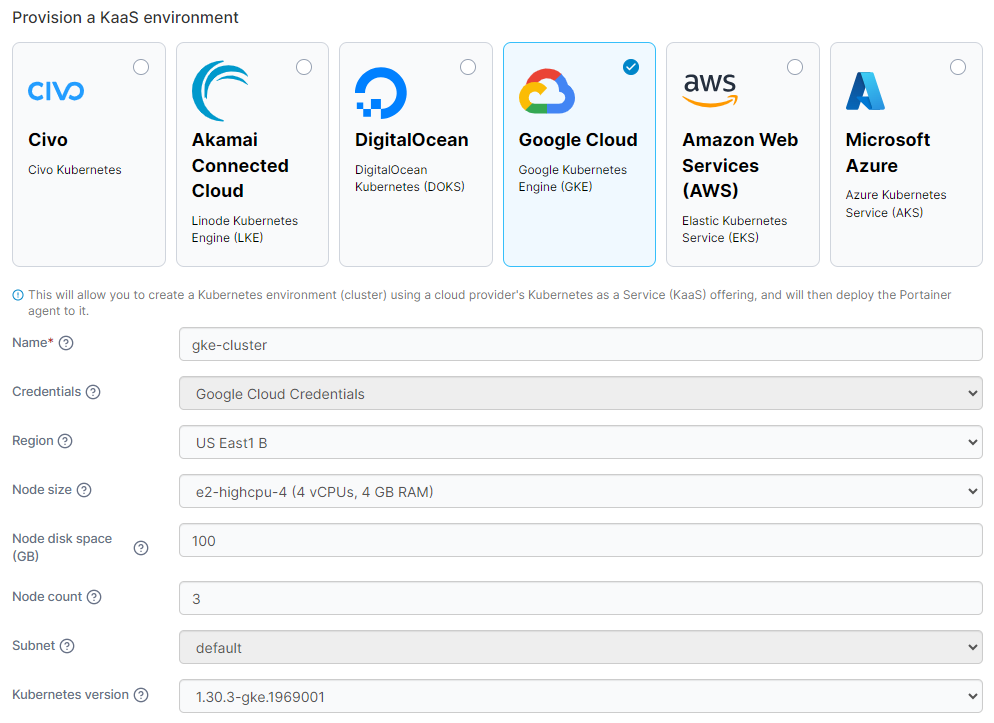Click the Akamai Connected Cloud card title
The height and width of the screenshot is (723, 994).
point(240,165)
